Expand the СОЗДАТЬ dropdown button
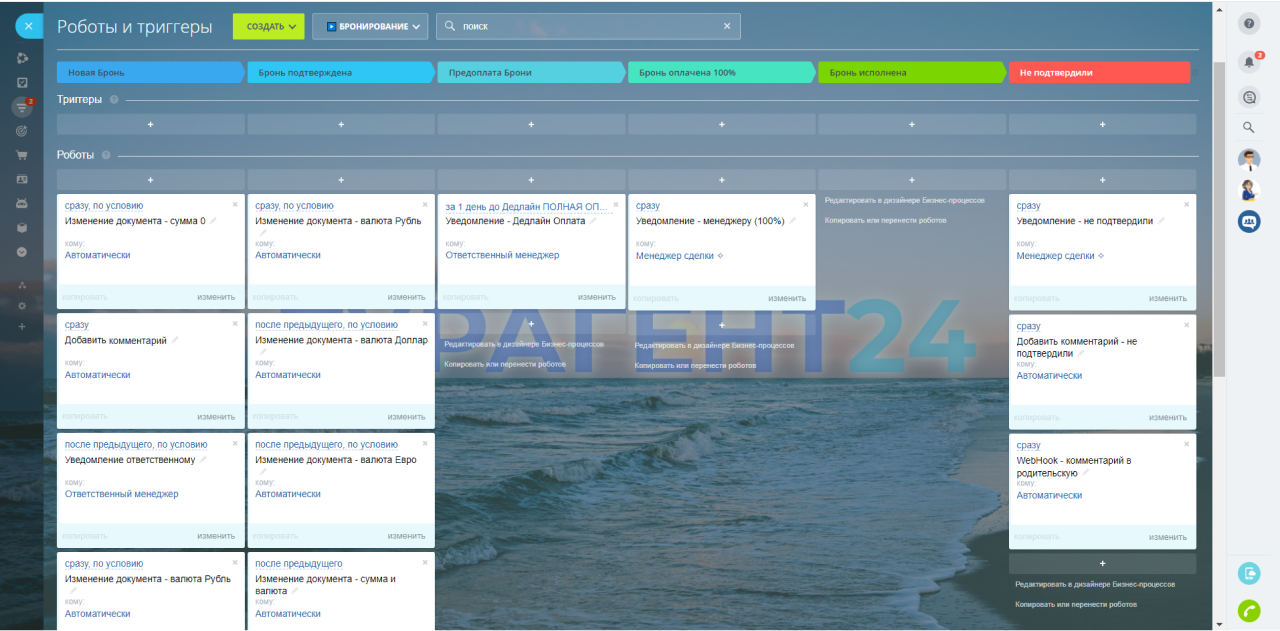 (x=268, y=26)
